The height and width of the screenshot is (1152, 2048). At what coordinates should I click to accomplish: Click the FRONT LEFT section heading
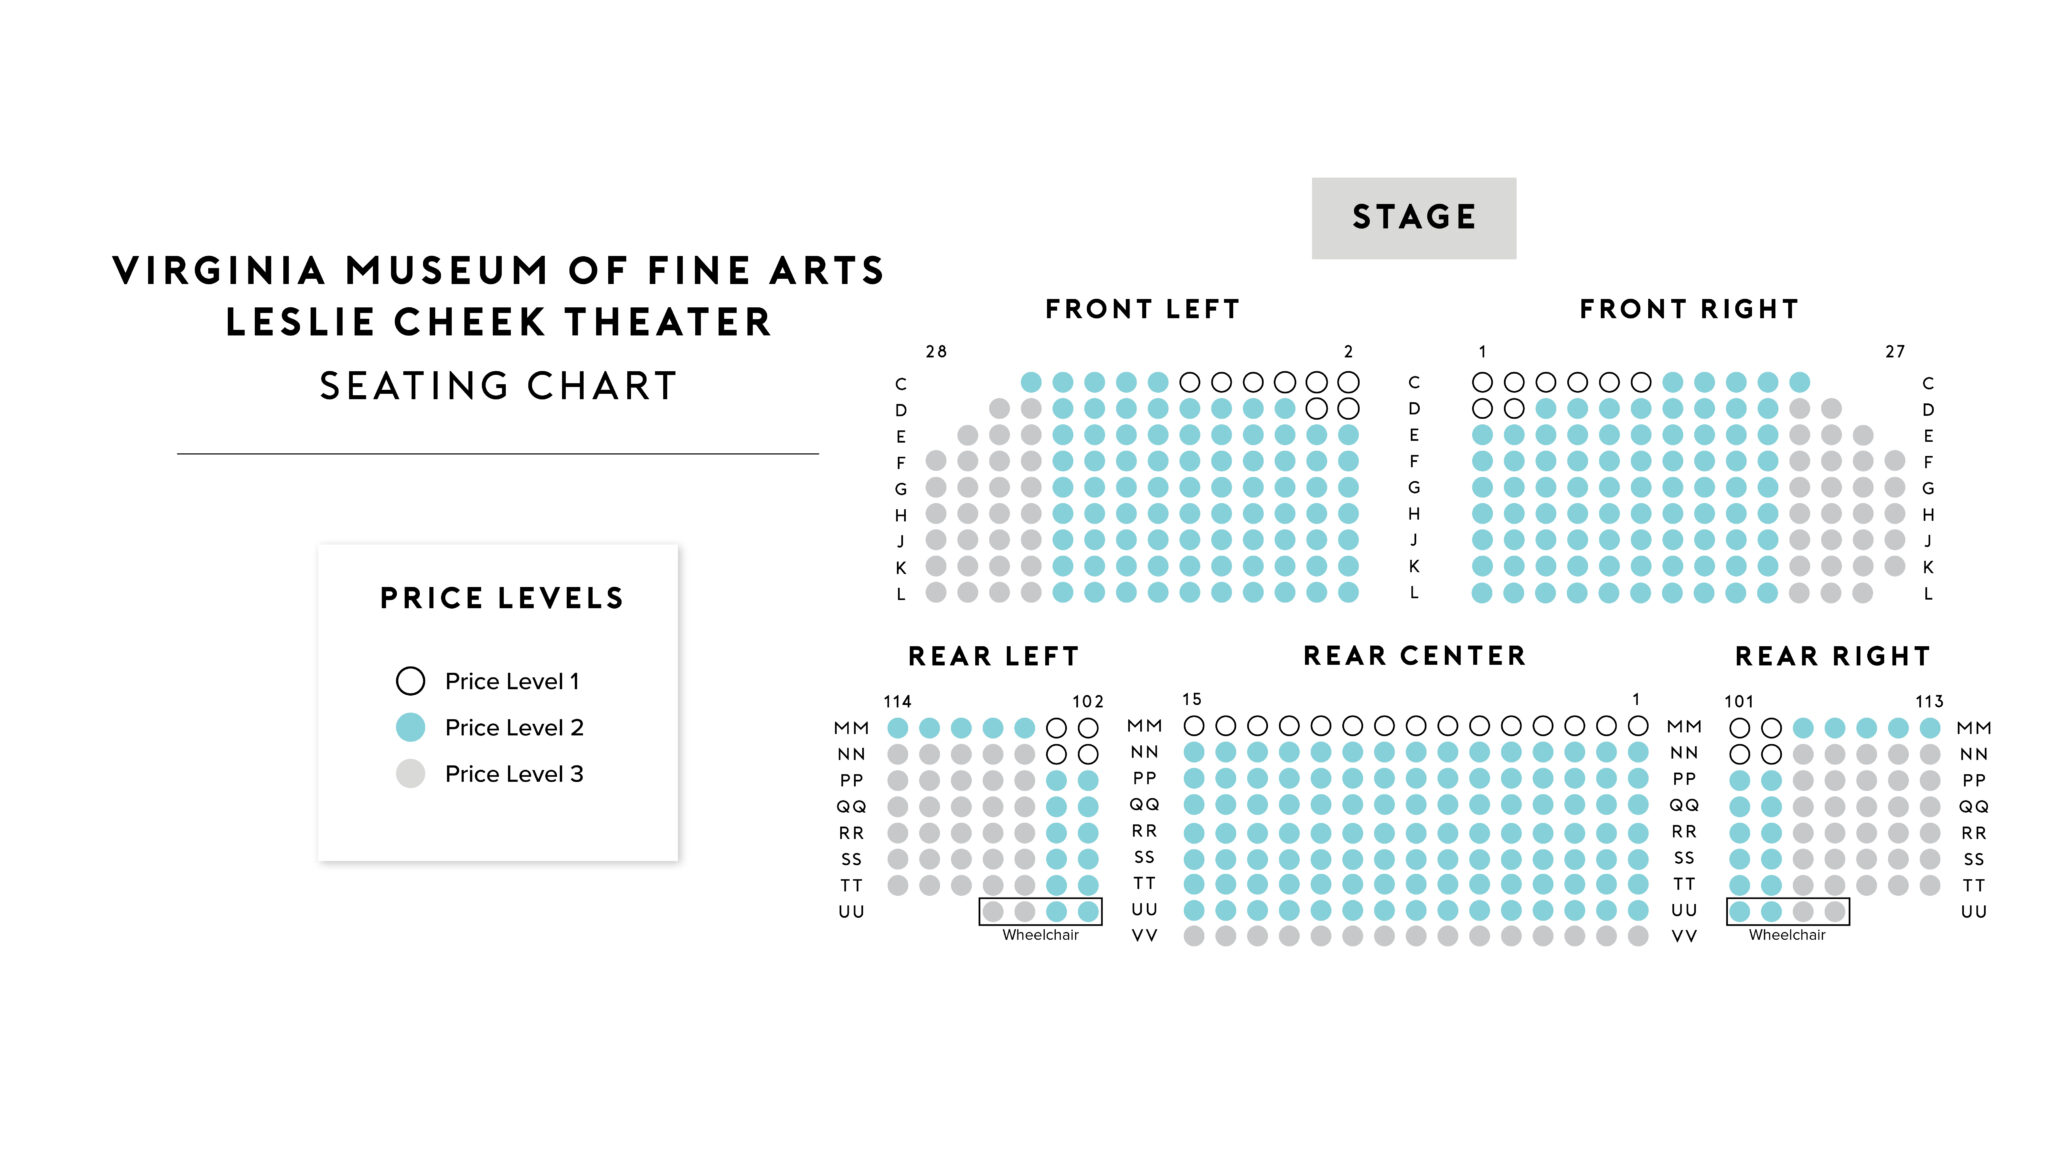(x=1142, y=309)
